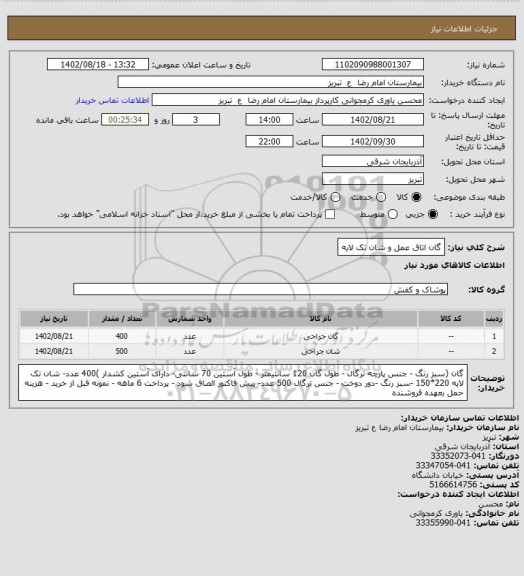Screen dimensions: 524x576
Task: Select the گان جراحی item name cell
Action: click(x=320, y=336)
